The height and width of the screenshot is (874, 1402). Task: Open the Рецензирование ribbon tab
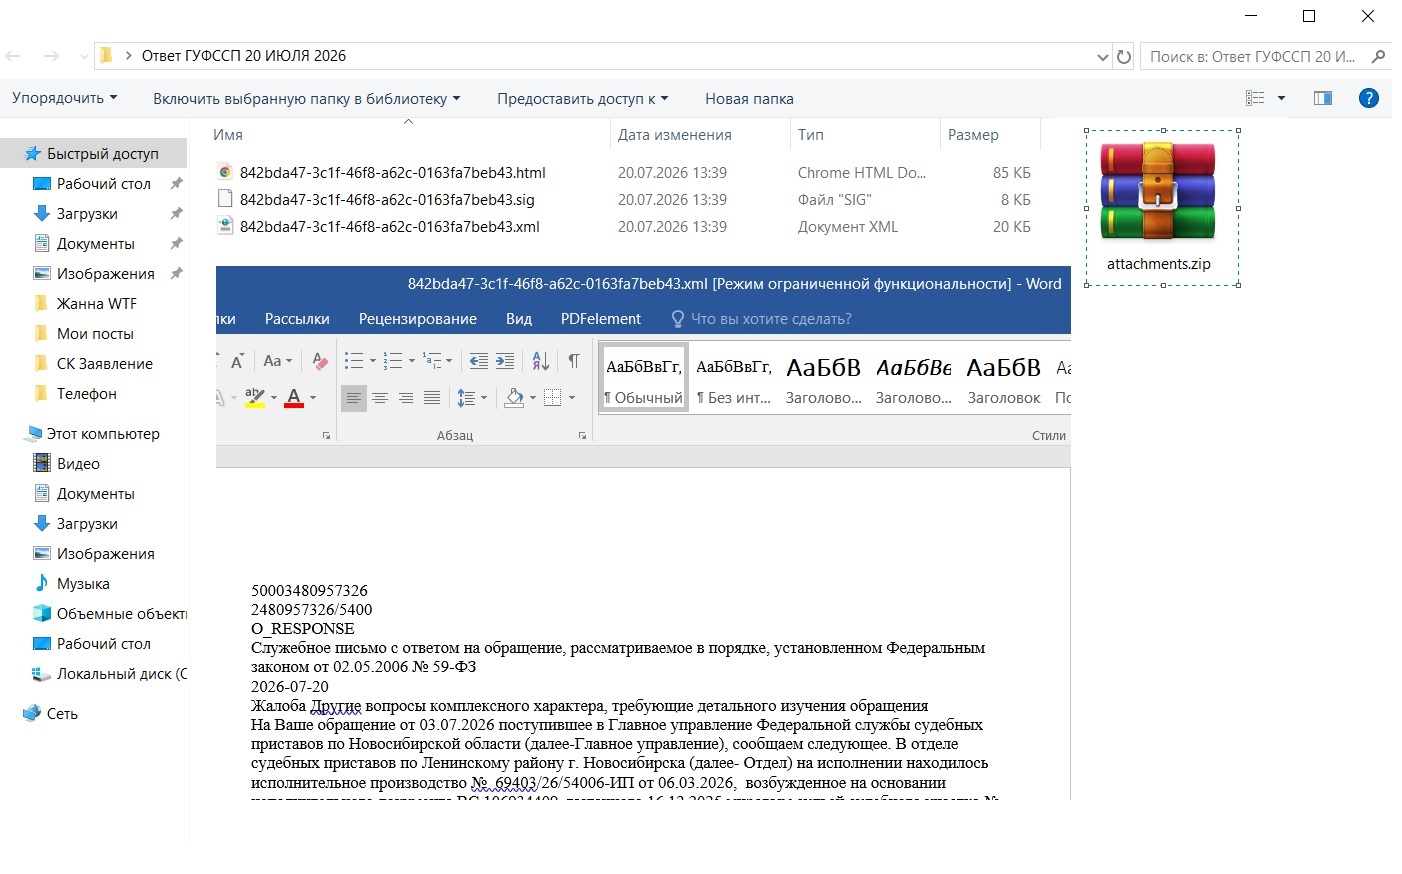(418, 319)
